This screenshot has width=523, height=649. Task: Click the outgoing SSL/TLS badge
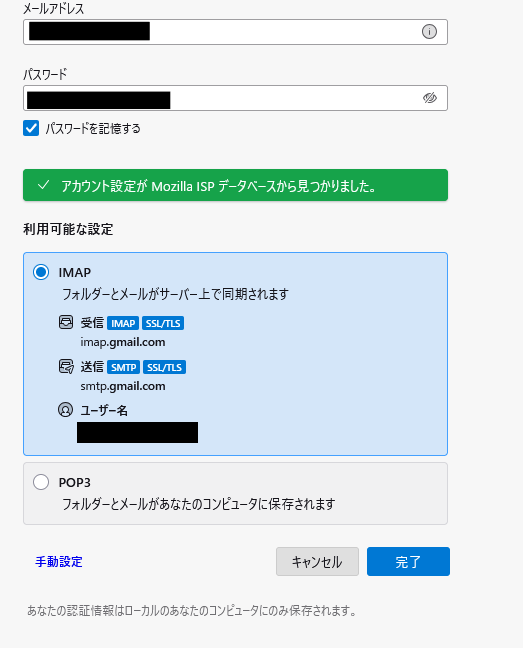pos(164,367)
